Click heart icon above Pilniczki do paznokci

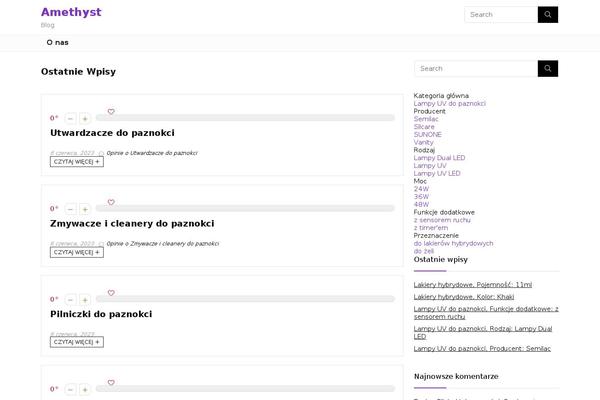pyautogui.click(x=111, y=293)
